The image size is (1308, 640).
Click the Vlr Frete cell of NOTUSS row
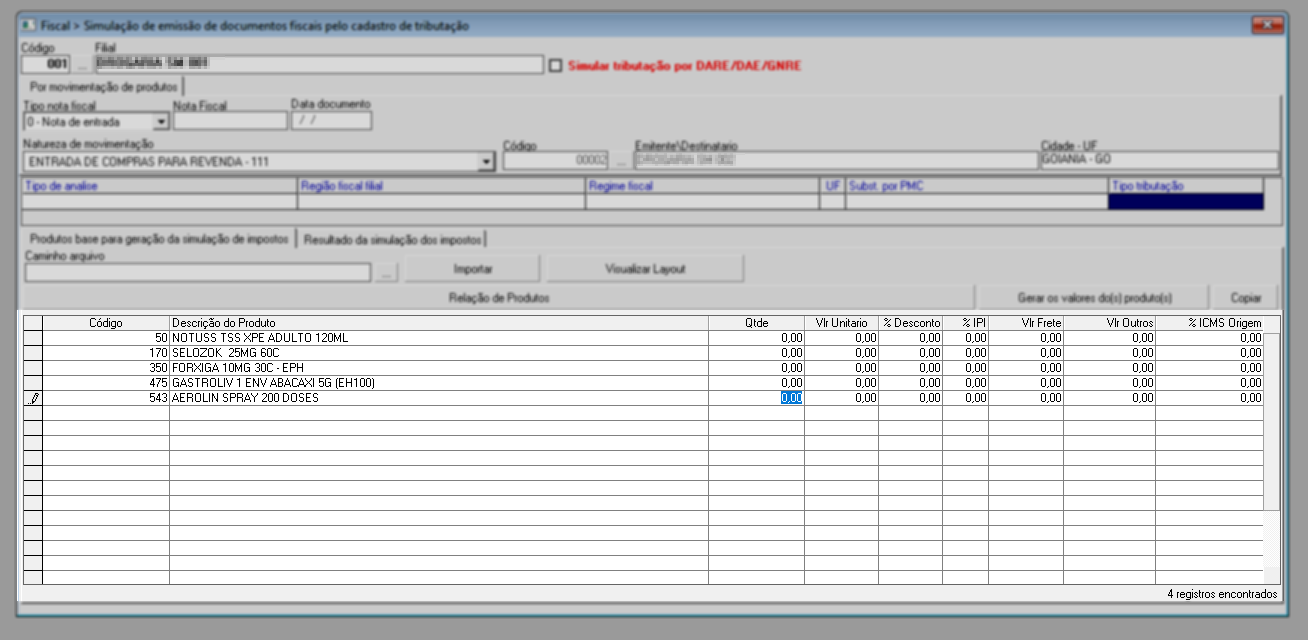click(x=1025, y=338)
